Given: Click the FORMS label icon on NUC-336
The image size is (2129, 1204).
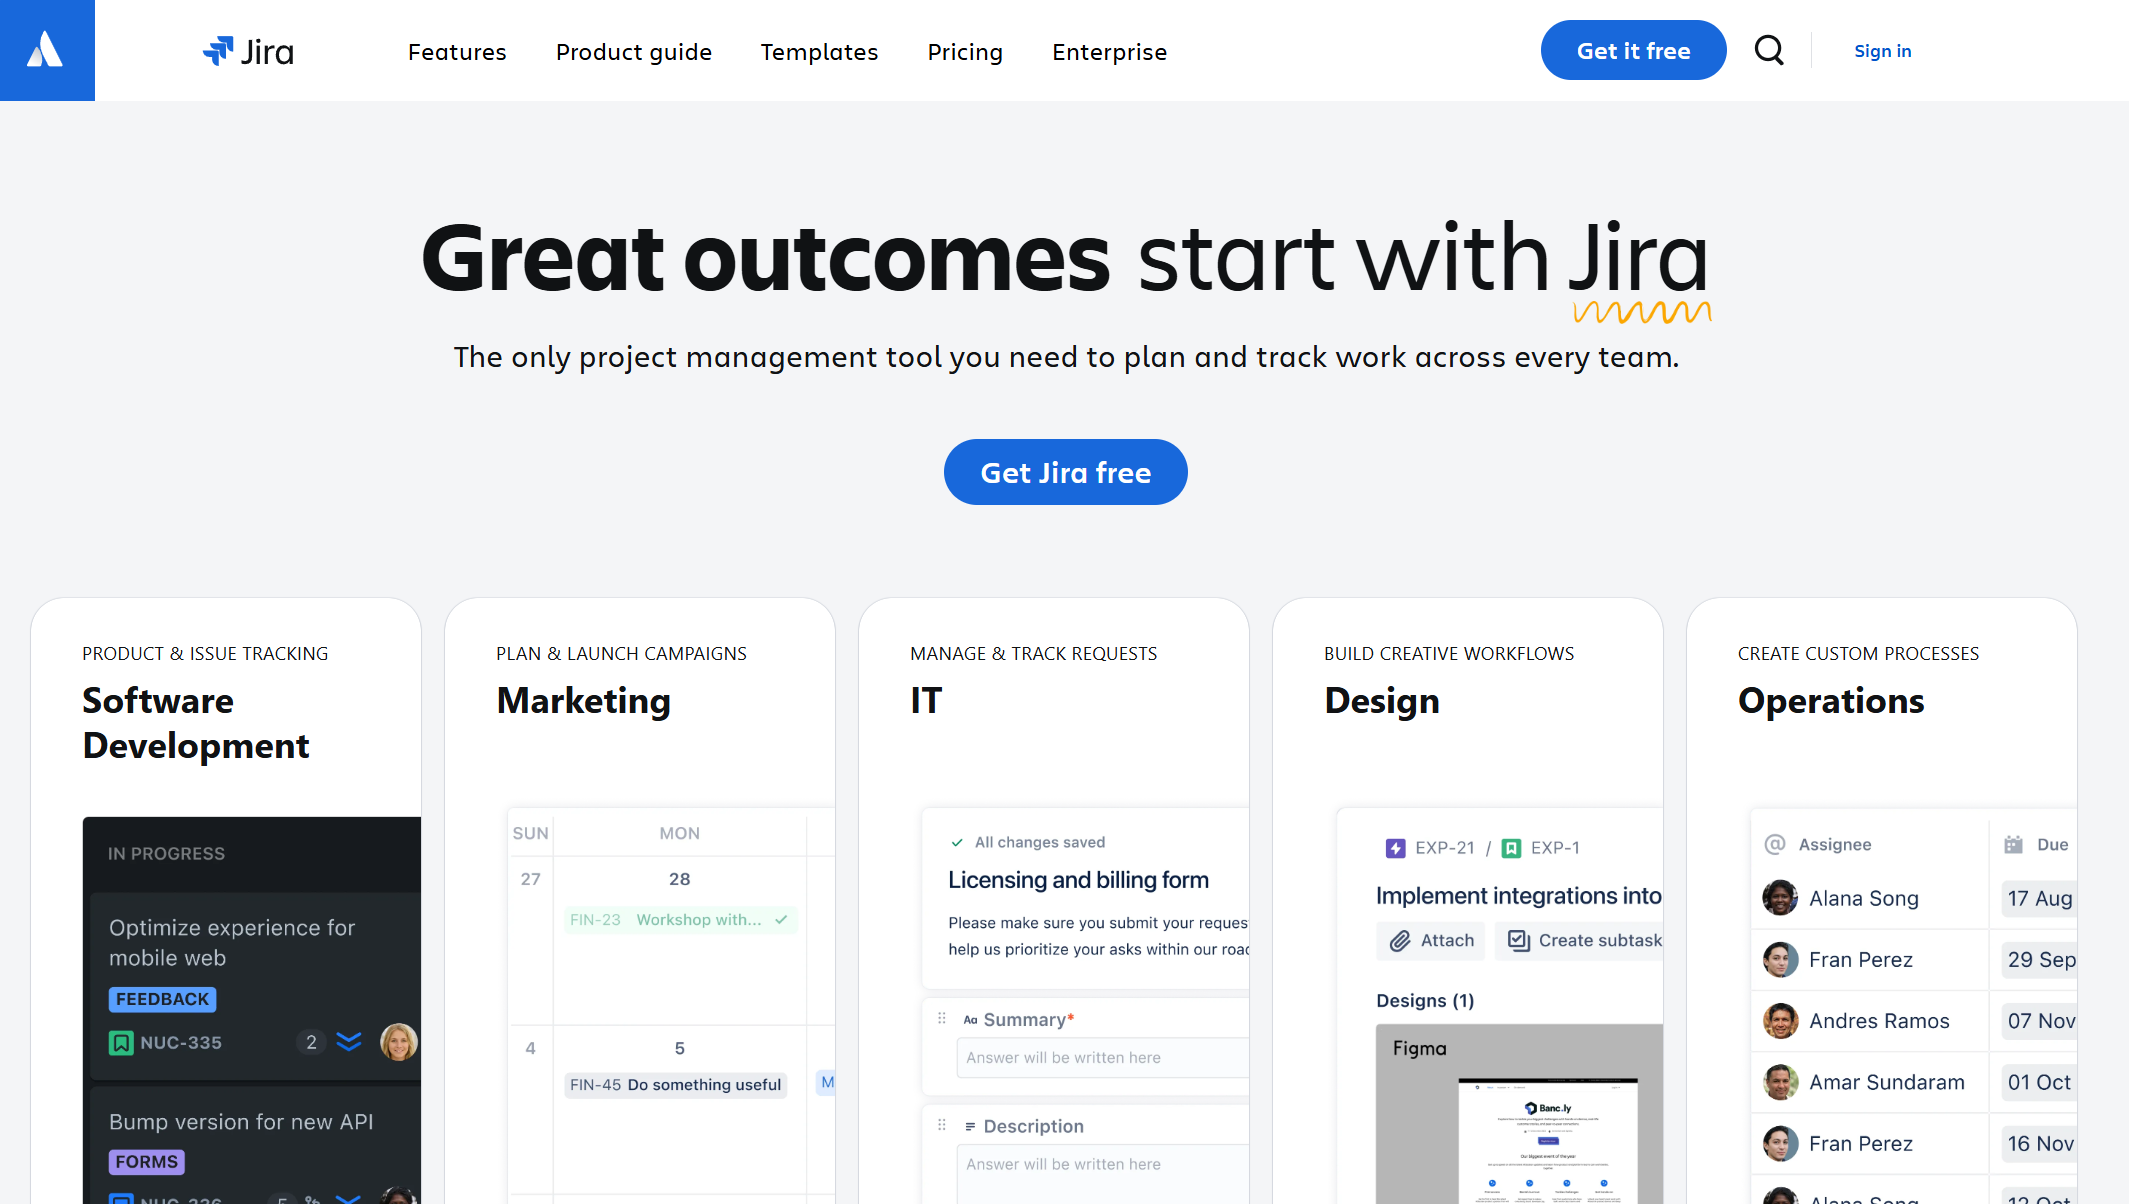Looking at the screenshot, I should tap(145, 1157).
